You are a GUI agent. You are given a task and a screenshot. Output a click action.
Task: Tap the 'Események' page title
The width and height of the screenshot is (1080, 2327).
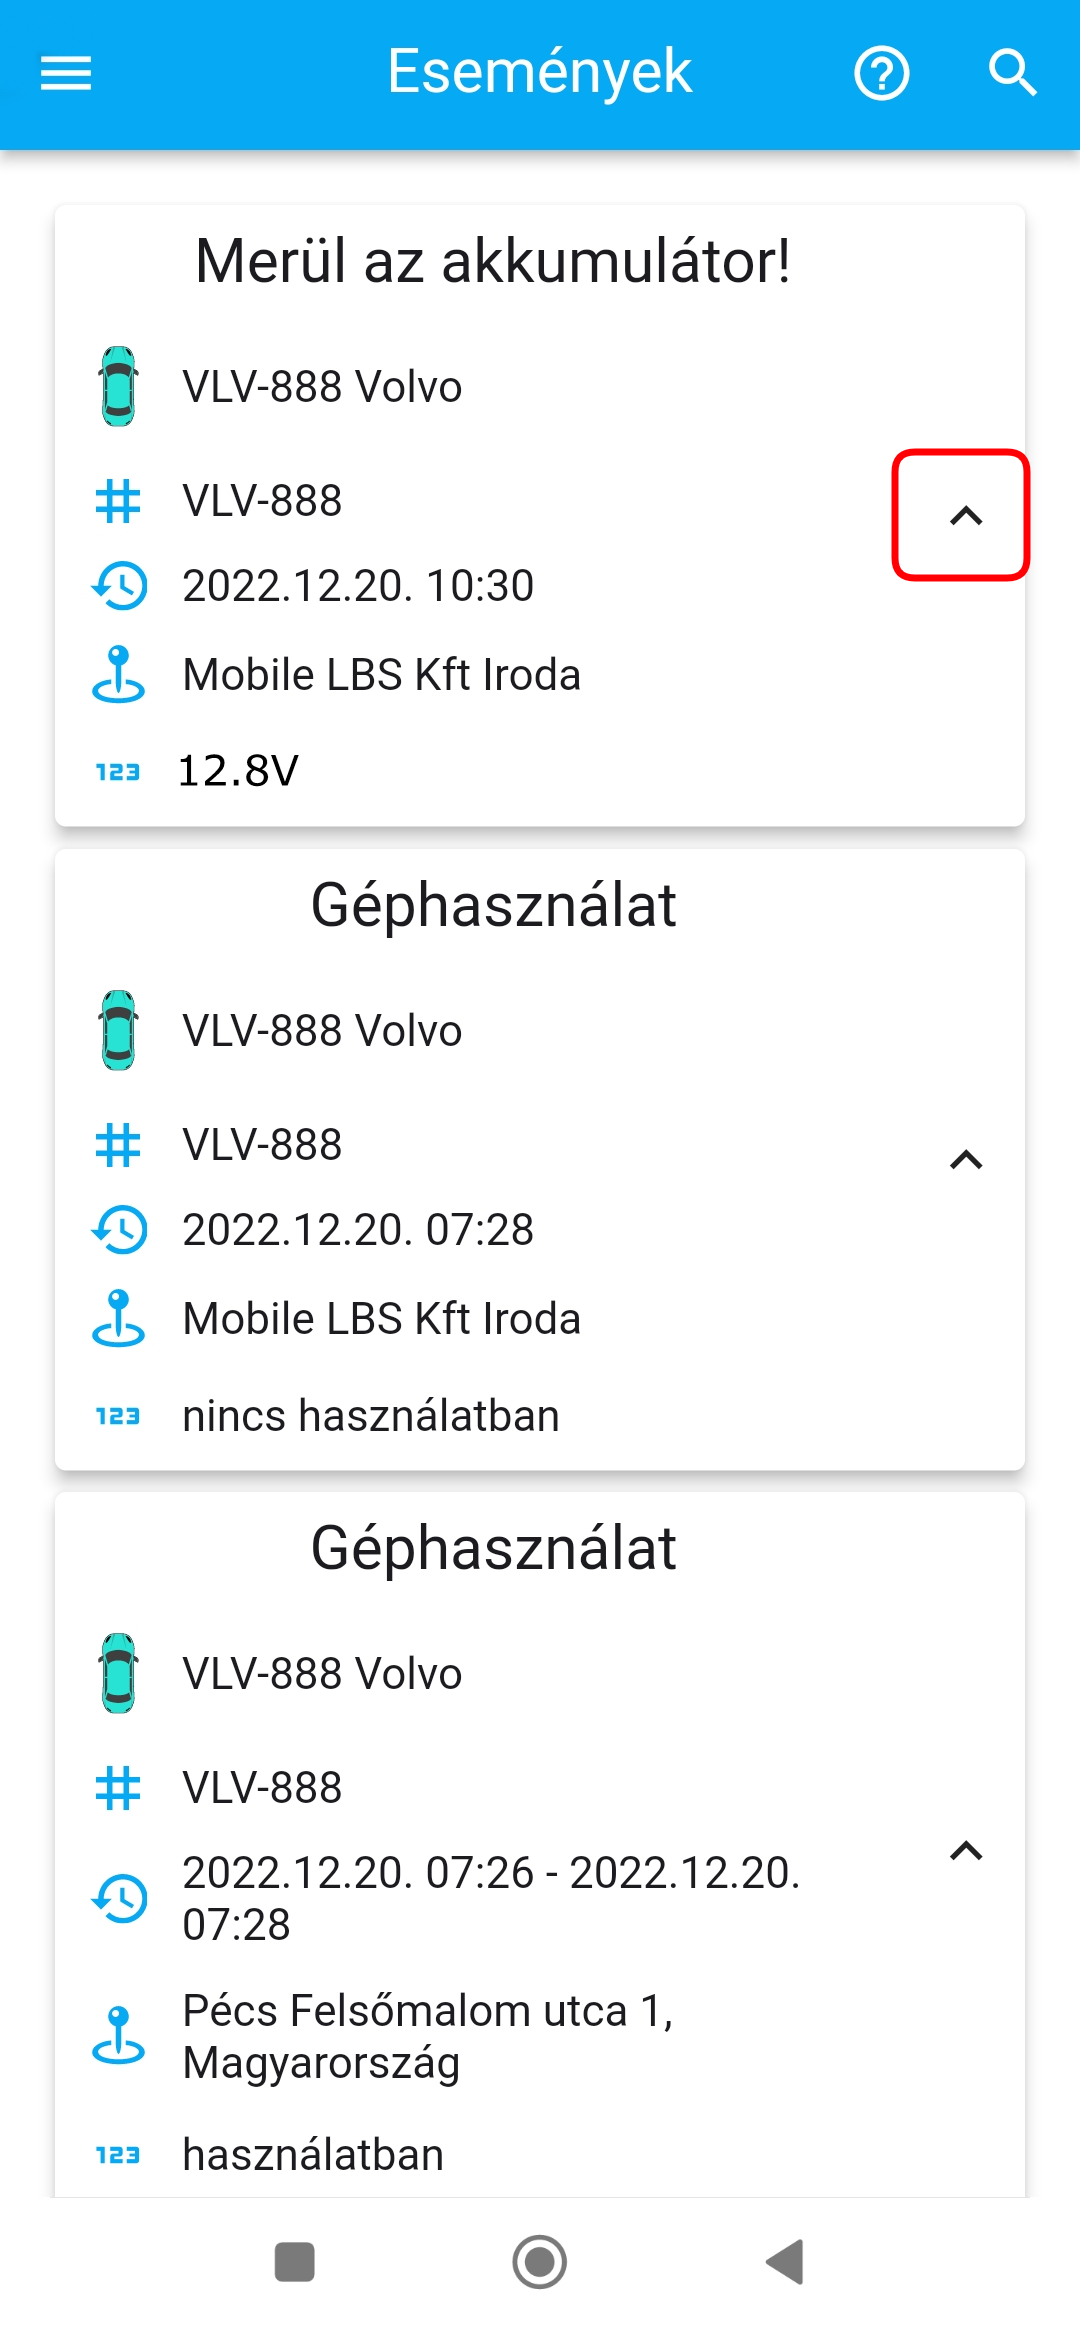pos(539,72)
